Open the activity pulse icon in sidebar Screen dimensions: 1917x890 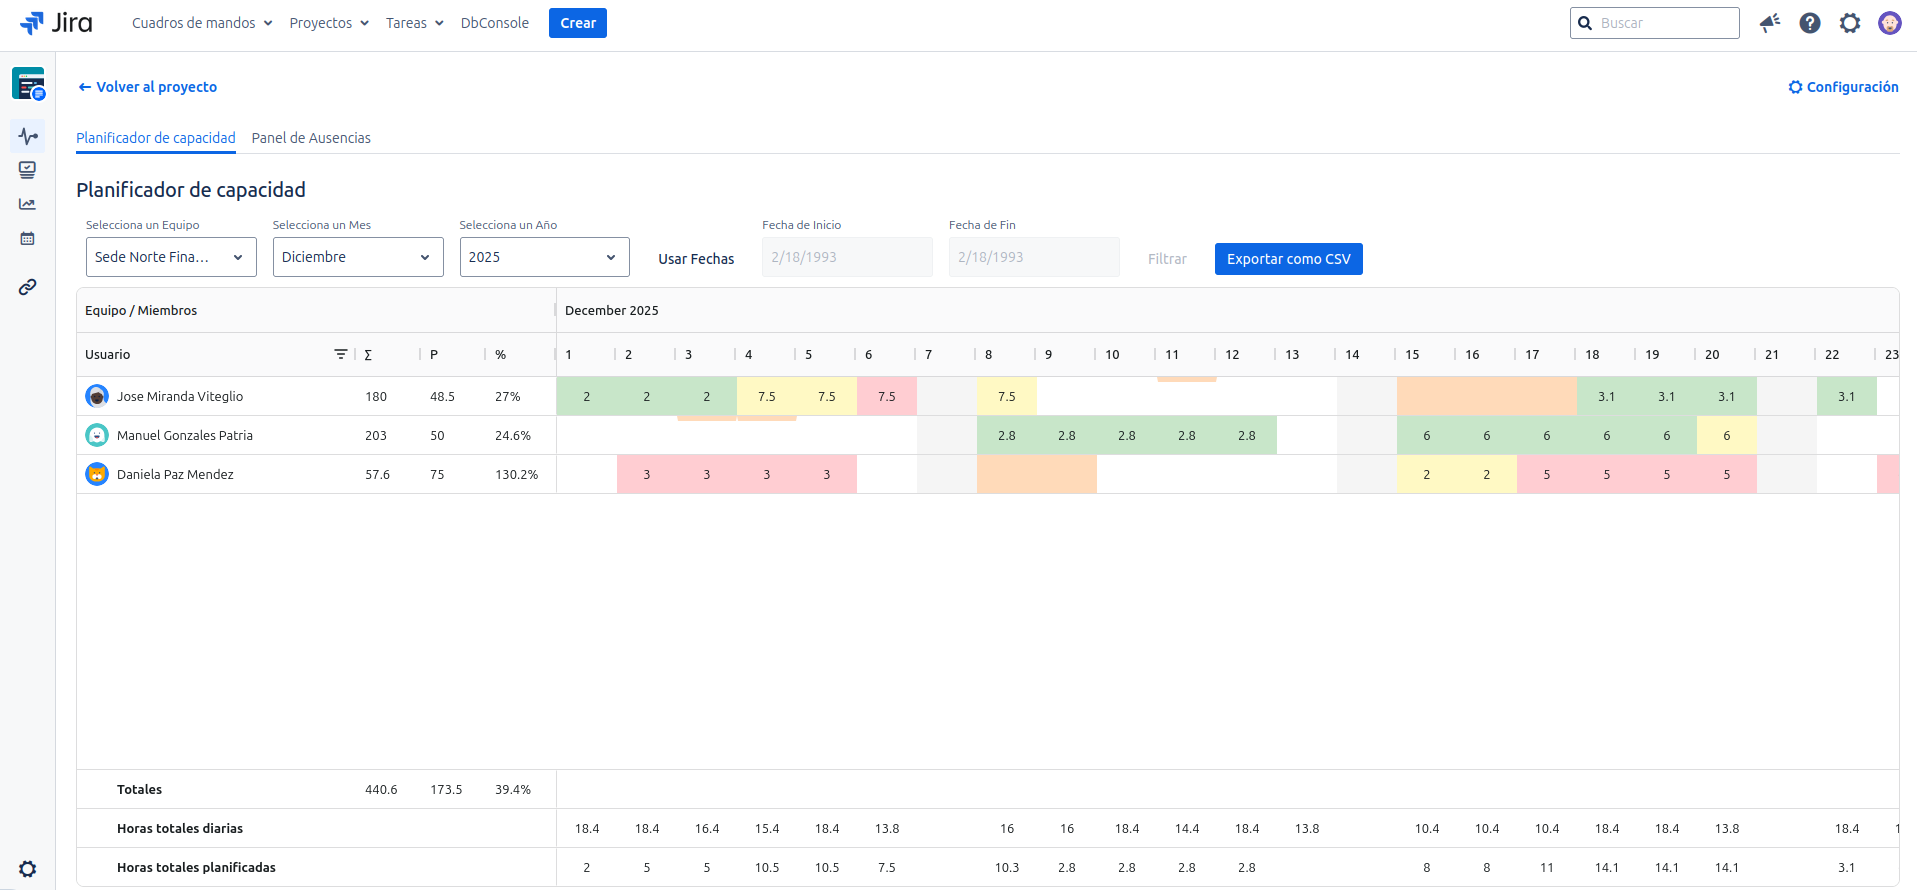pos(28,136)
